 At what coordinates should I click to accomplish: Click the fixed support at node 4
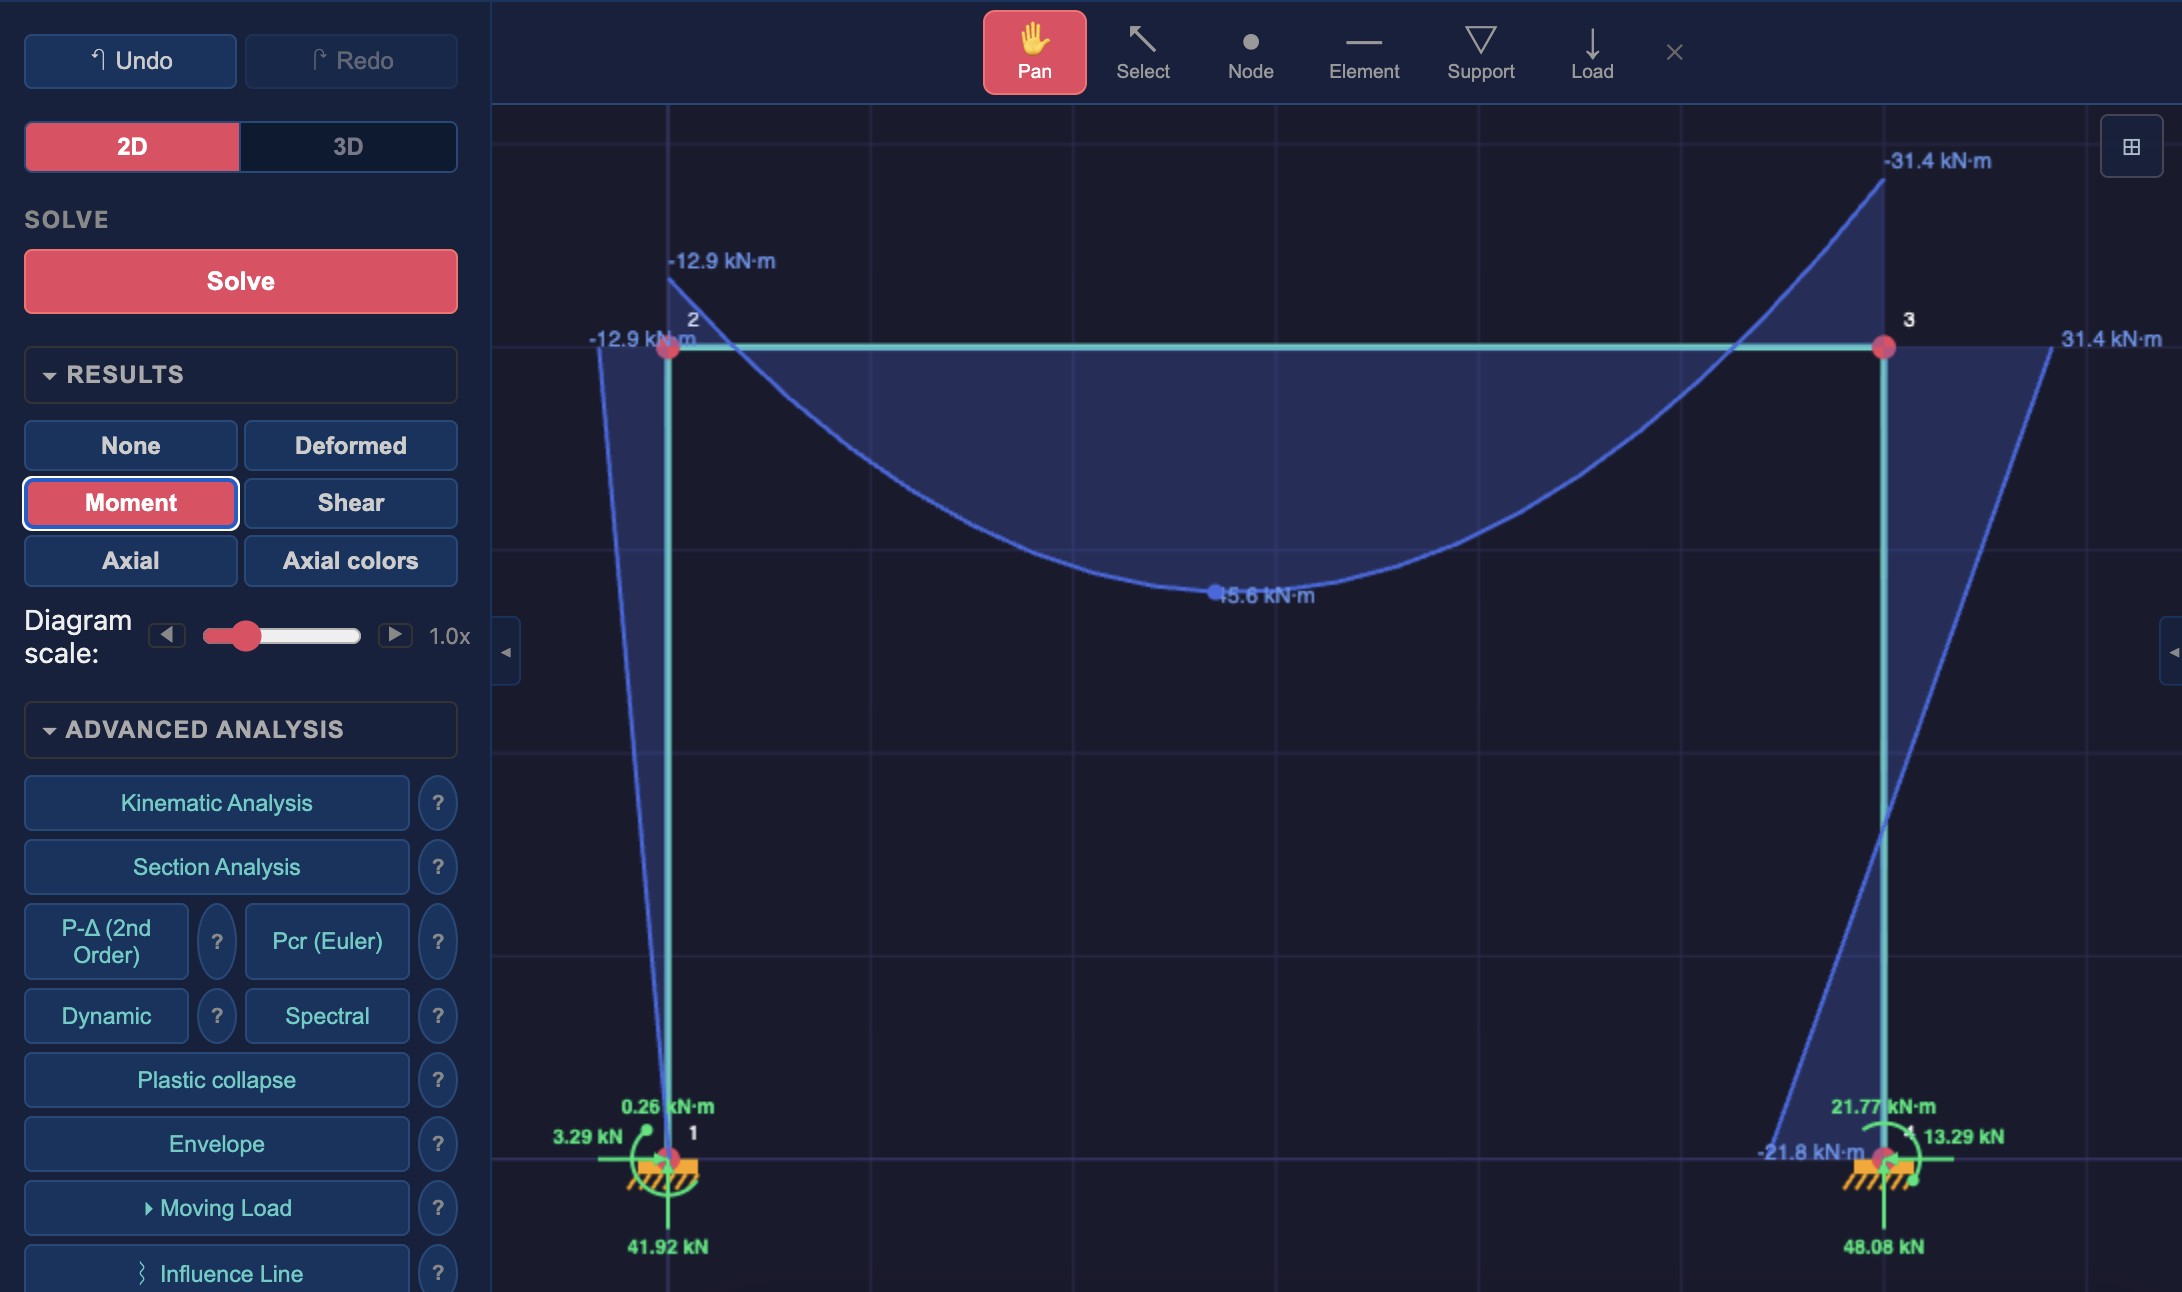click(1880, 1172)
